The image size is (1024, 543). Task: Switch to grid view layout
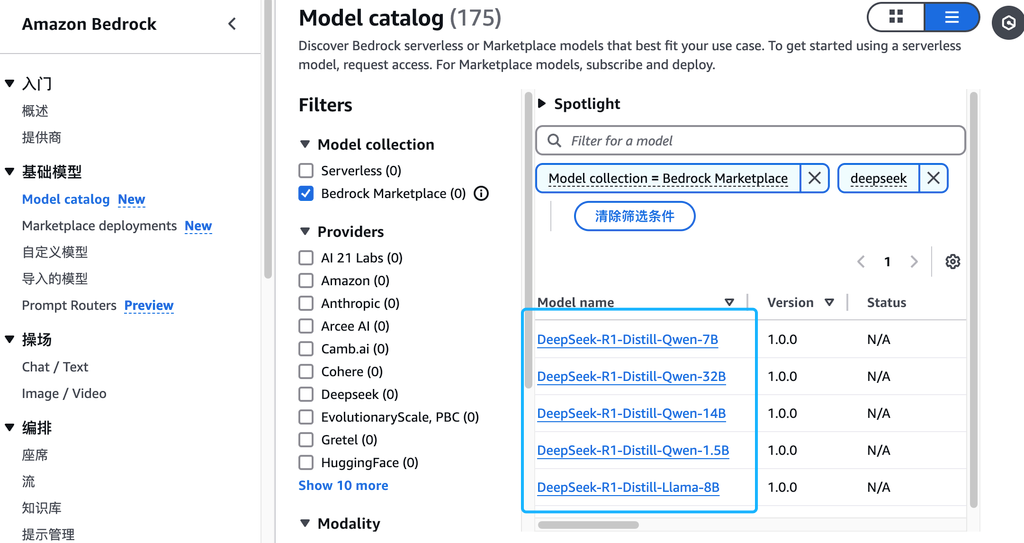tap(896, 17)
